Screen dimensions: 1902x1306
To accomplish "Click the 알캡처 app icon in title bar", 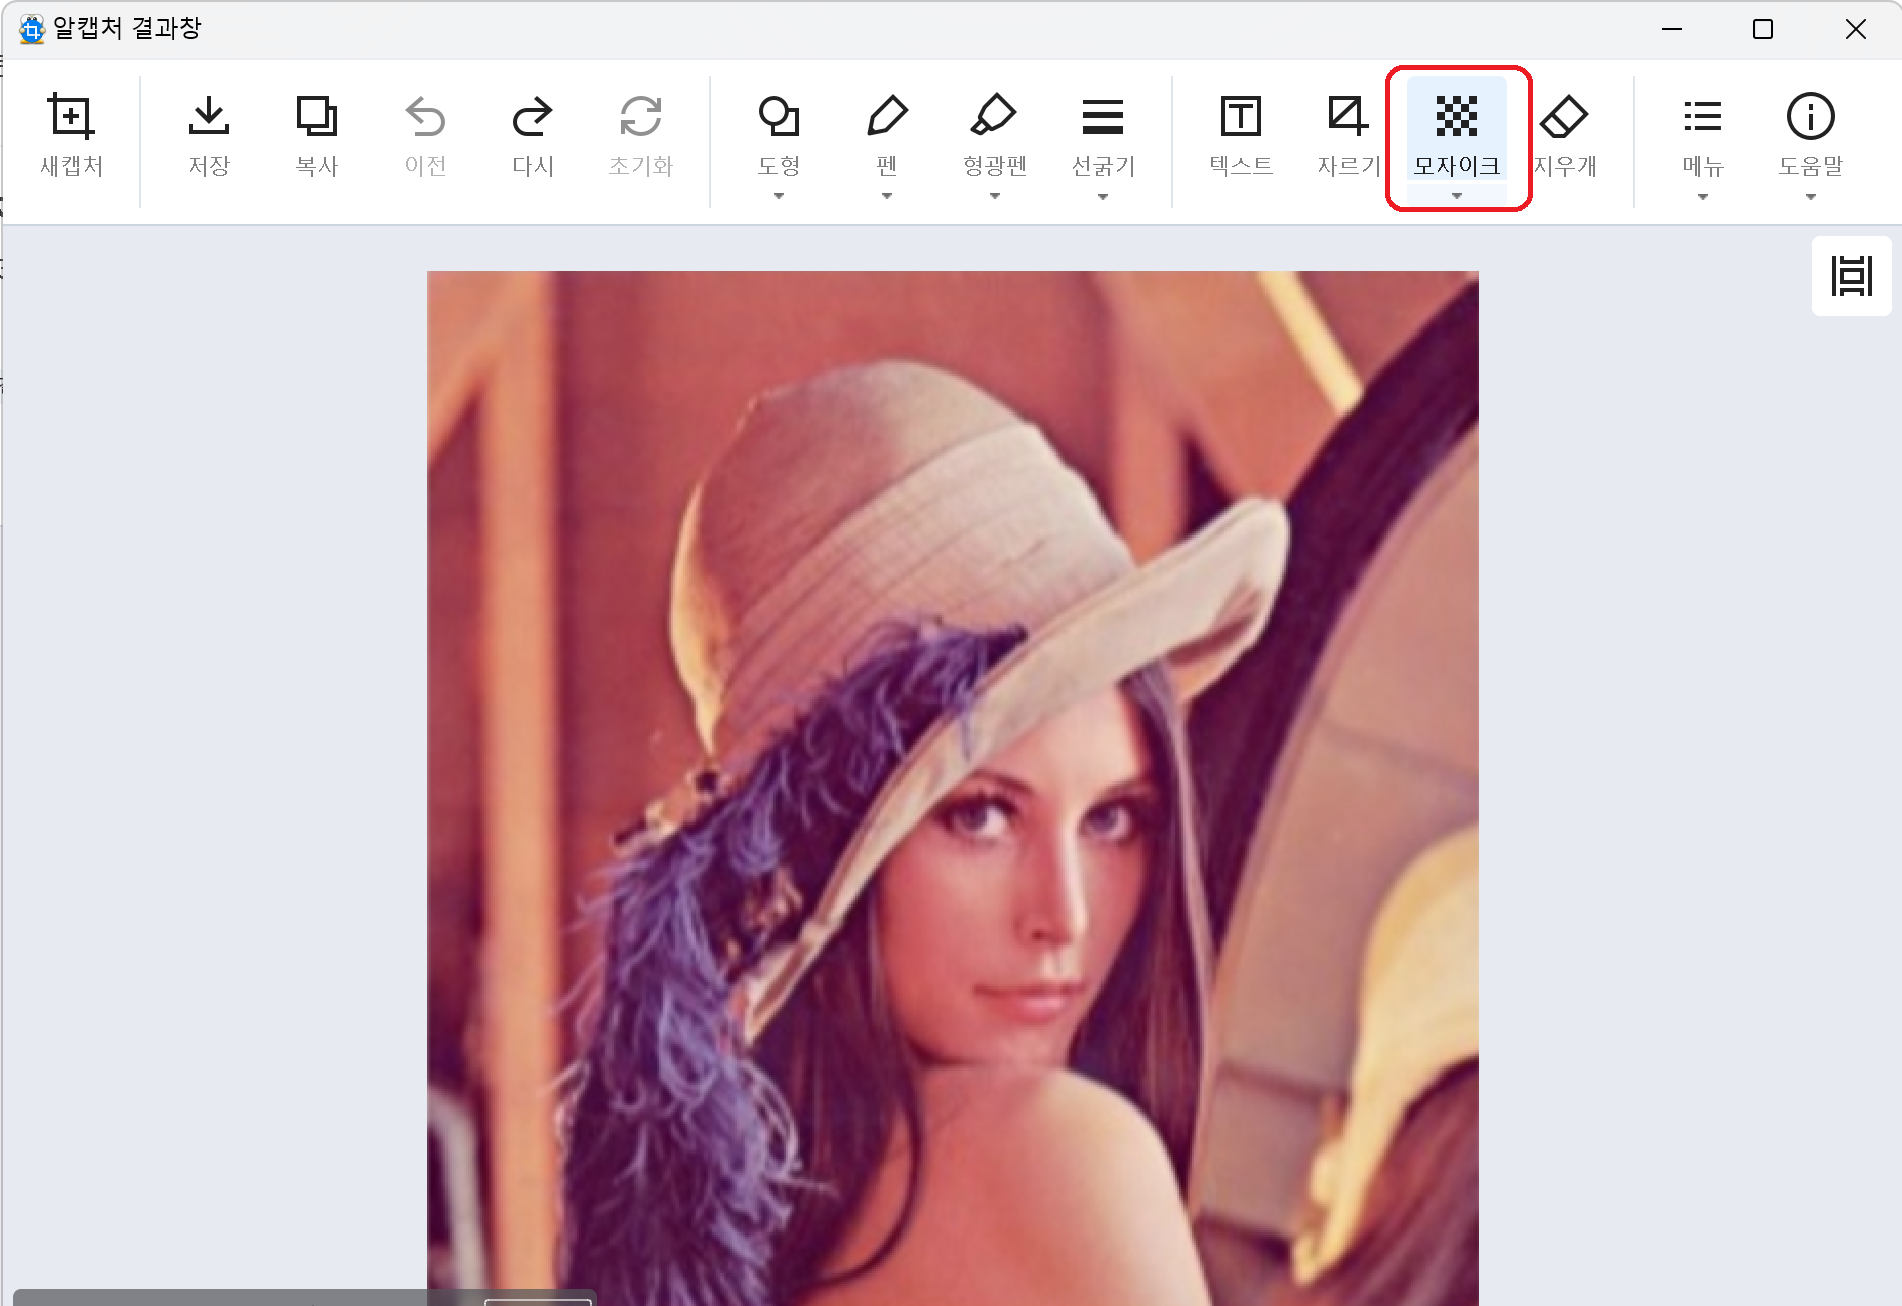I will [32, 29].
